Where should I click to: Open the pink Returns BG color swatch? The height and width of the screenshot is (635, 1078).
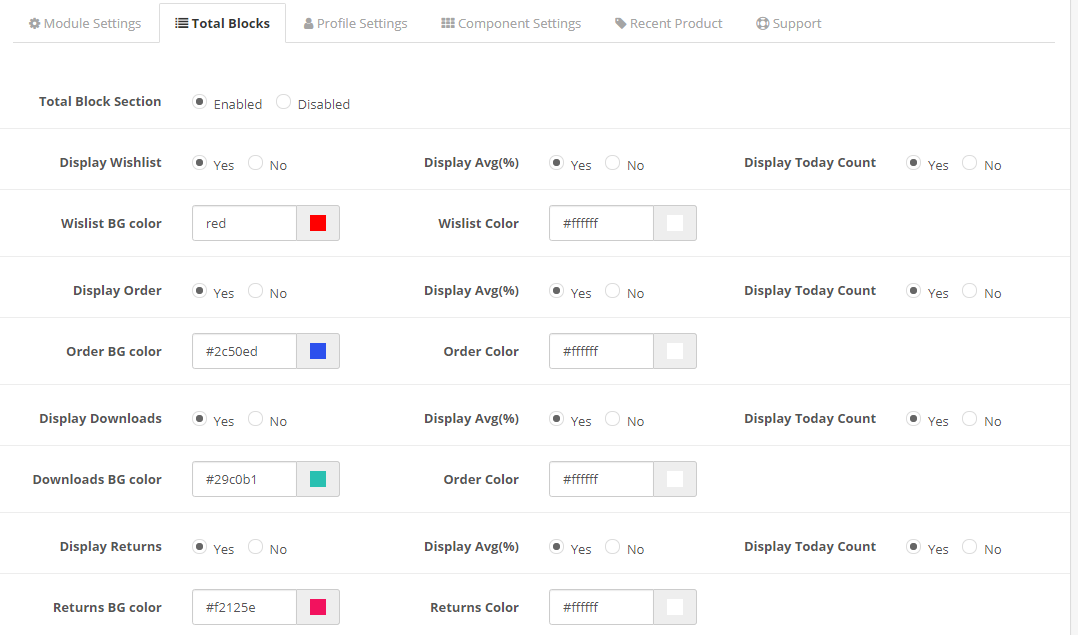pyautogui.click(x=318, y=607)
